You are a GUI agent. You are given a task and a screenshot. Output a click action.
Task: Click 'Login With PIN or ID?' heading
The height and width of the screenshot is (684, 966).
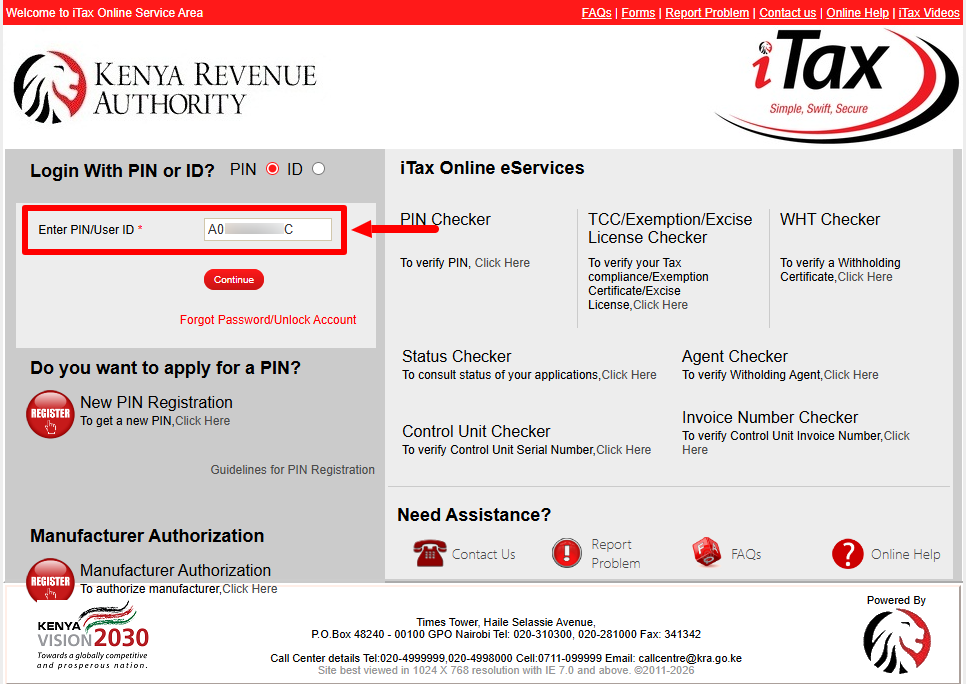122,171
